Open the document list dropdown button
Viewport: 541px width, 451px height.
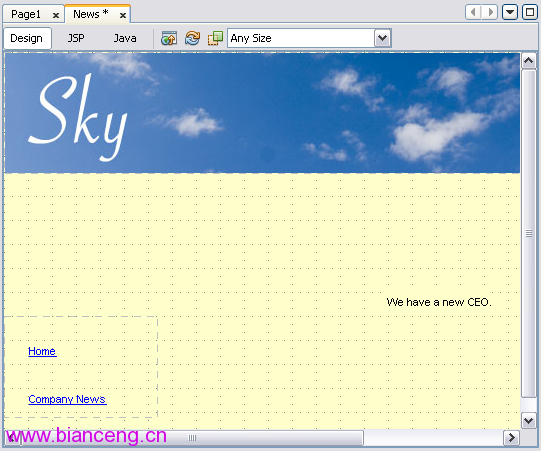[x=510, y=12]
